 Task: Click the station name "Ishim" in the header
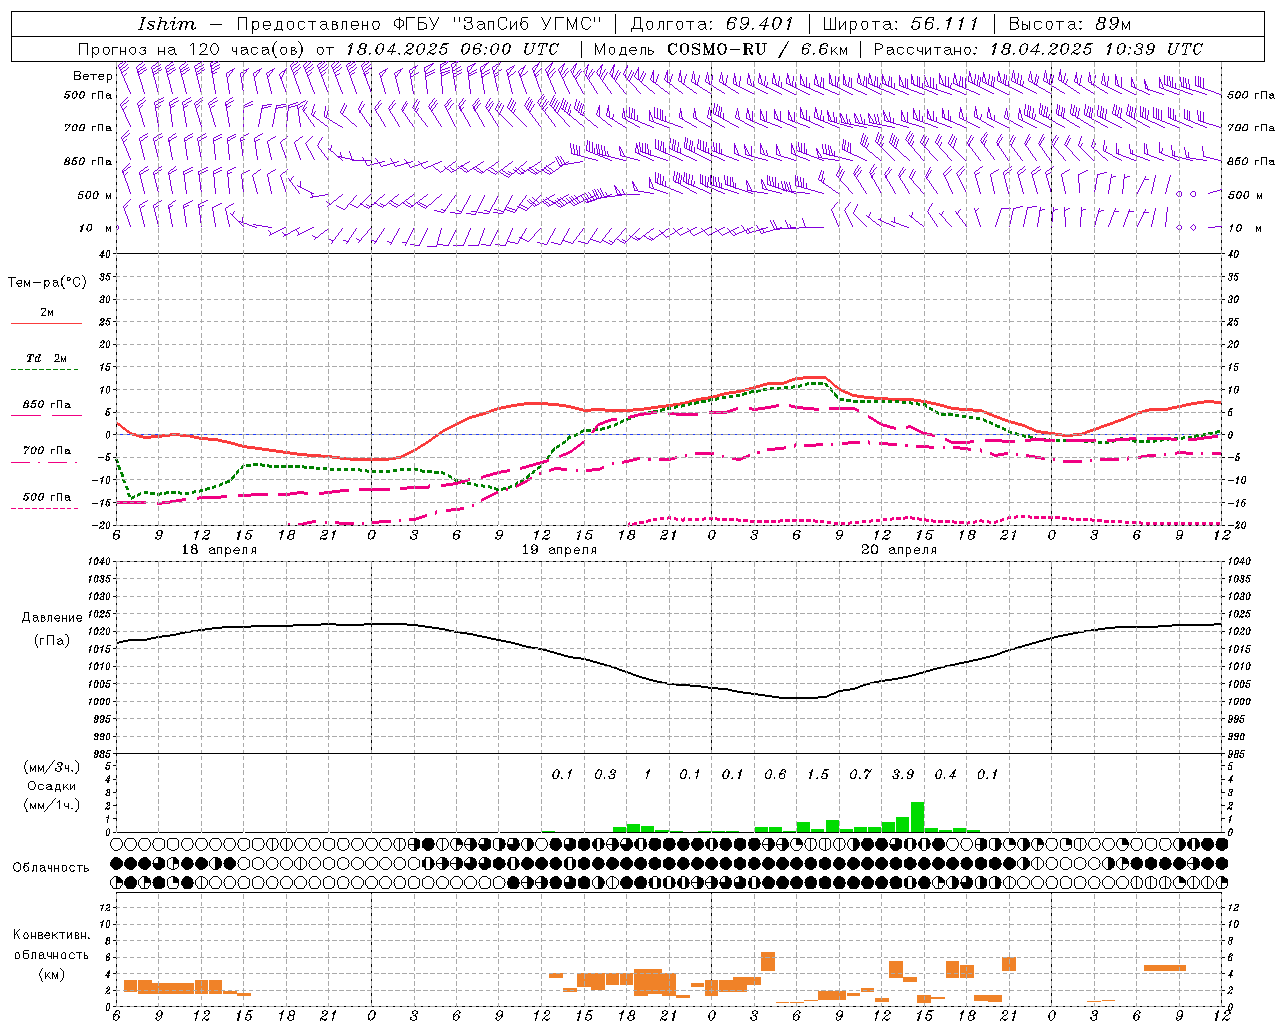tap(167, 24)
